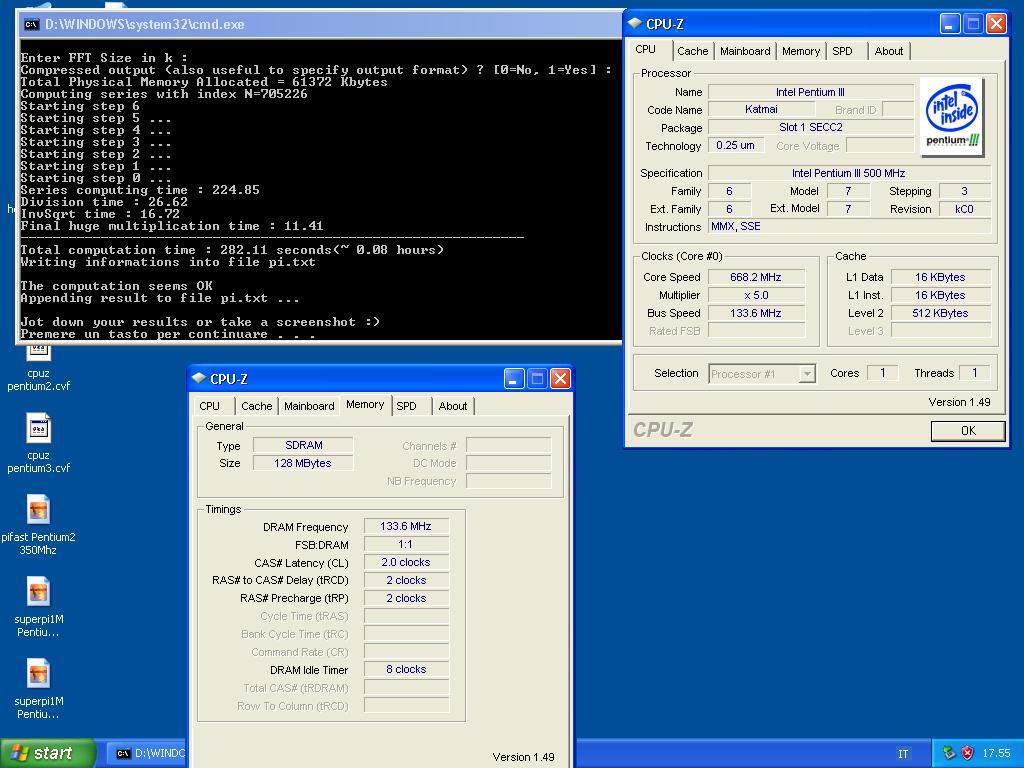Click the 128 MBytes memory size field

pos(304,463)
